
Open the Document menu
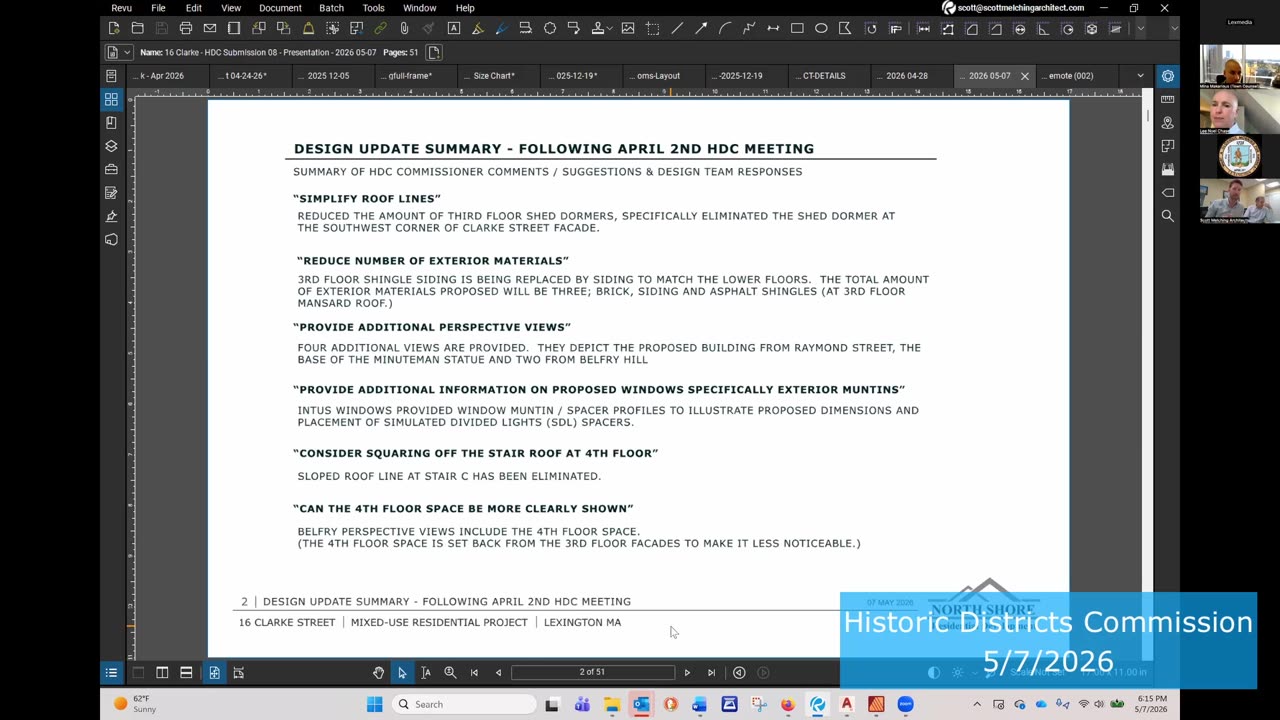pos(280,8)
